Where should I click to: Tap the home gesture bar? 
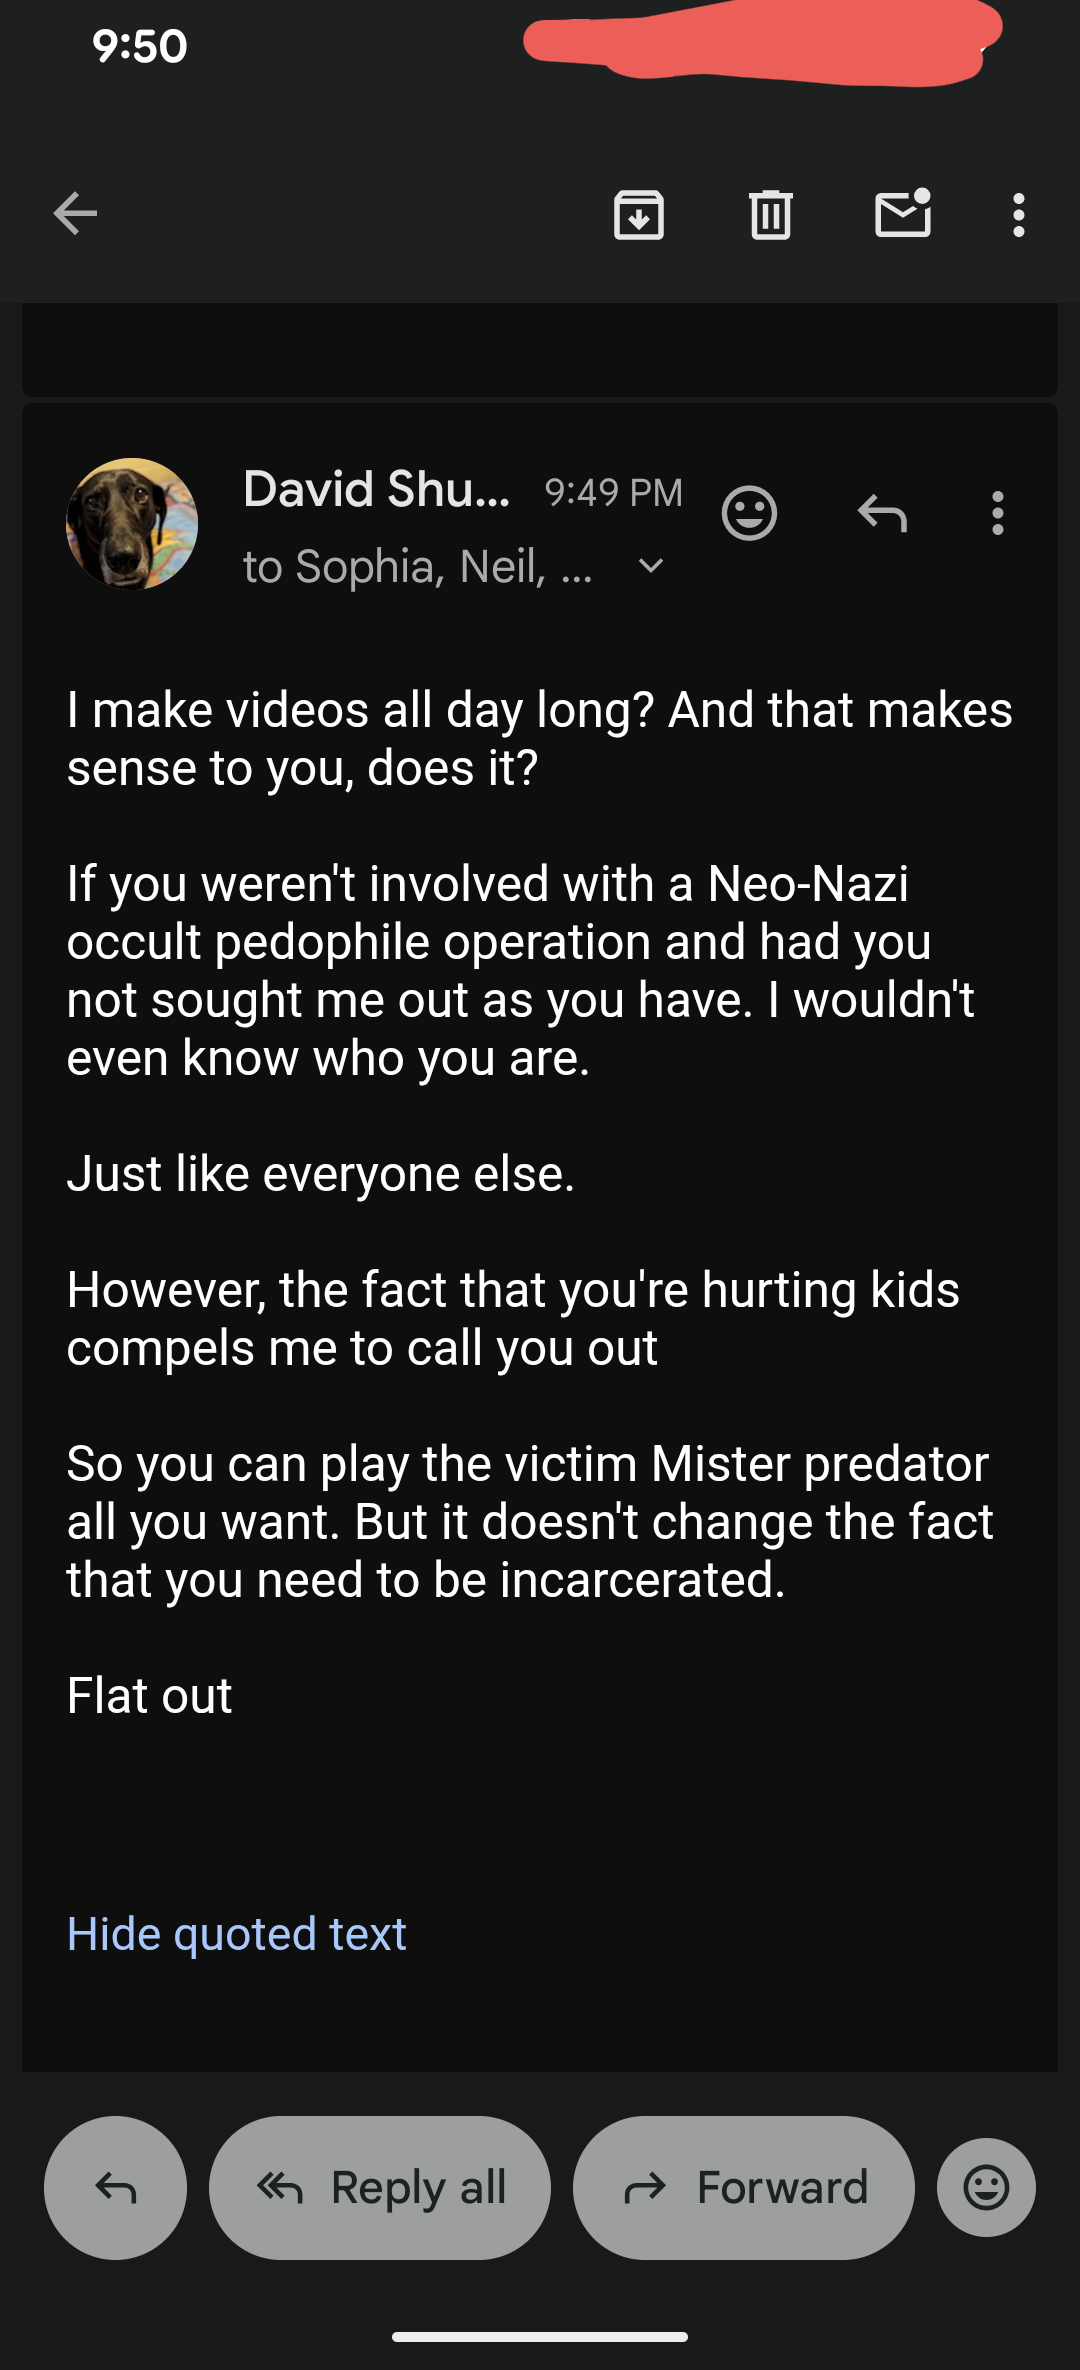point(540,2337)
